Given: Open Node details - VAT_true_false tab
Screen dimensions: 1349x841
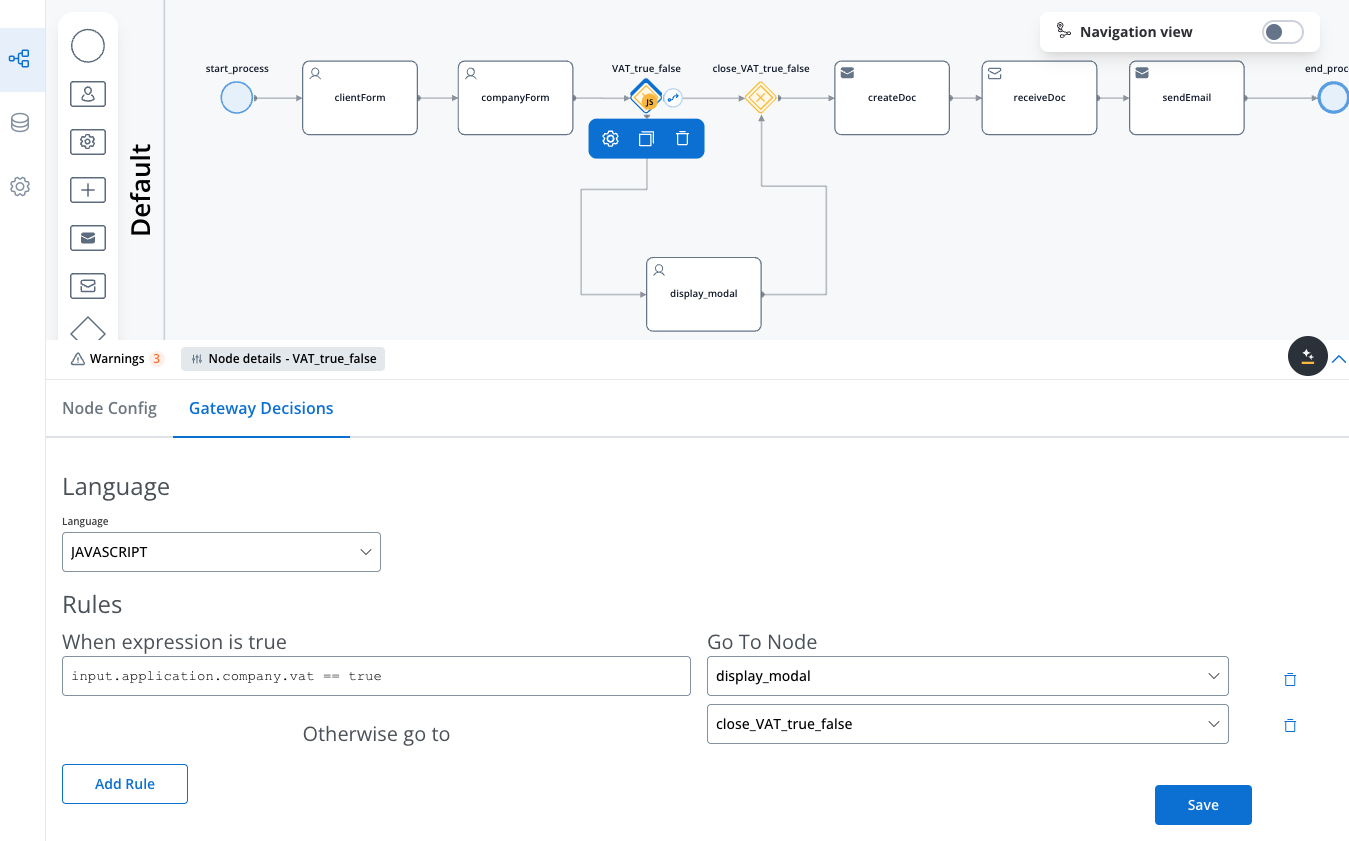Looking at the screenshot, I should coord(283,359).
